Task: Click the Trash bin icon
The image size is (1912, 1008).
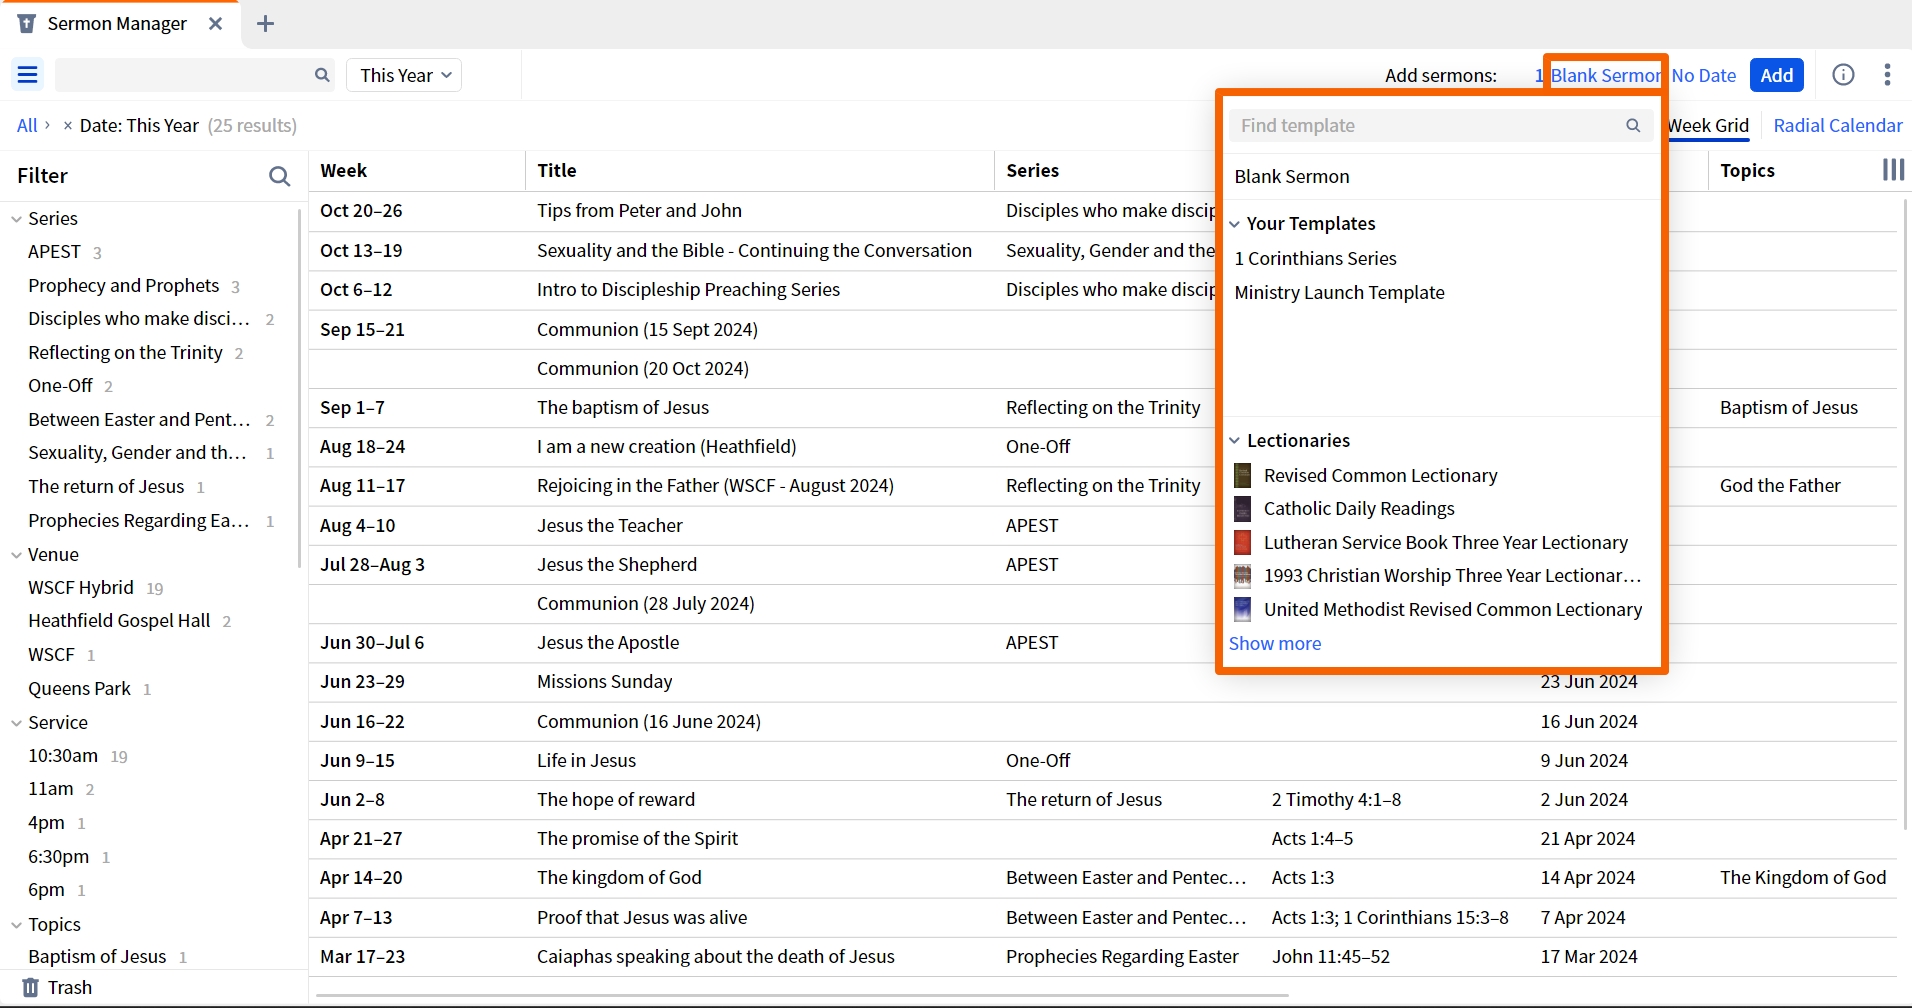Action: click(x=30, y=987)
